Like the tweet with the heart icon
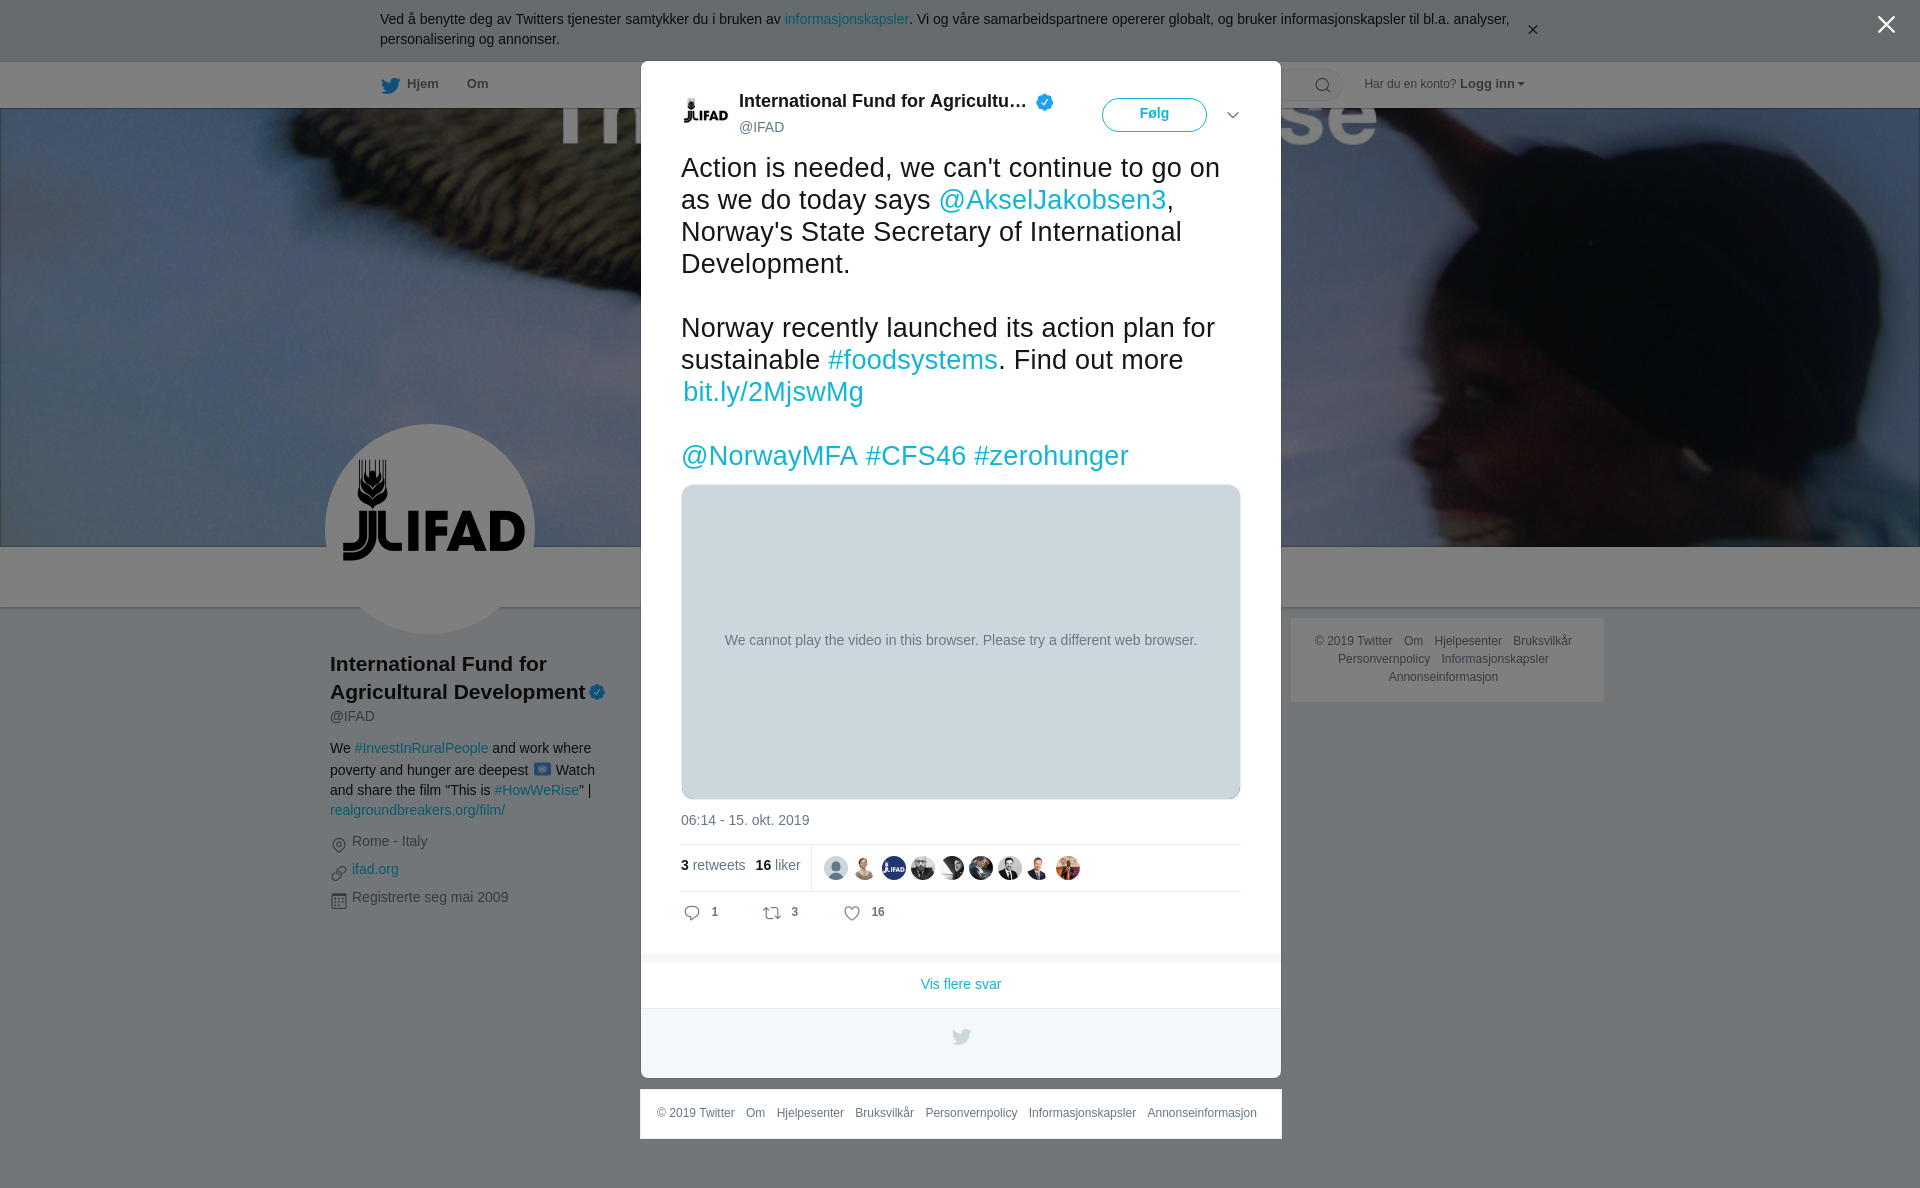The height and width of the screenshot is (1188, 1920). pos(852,913)
